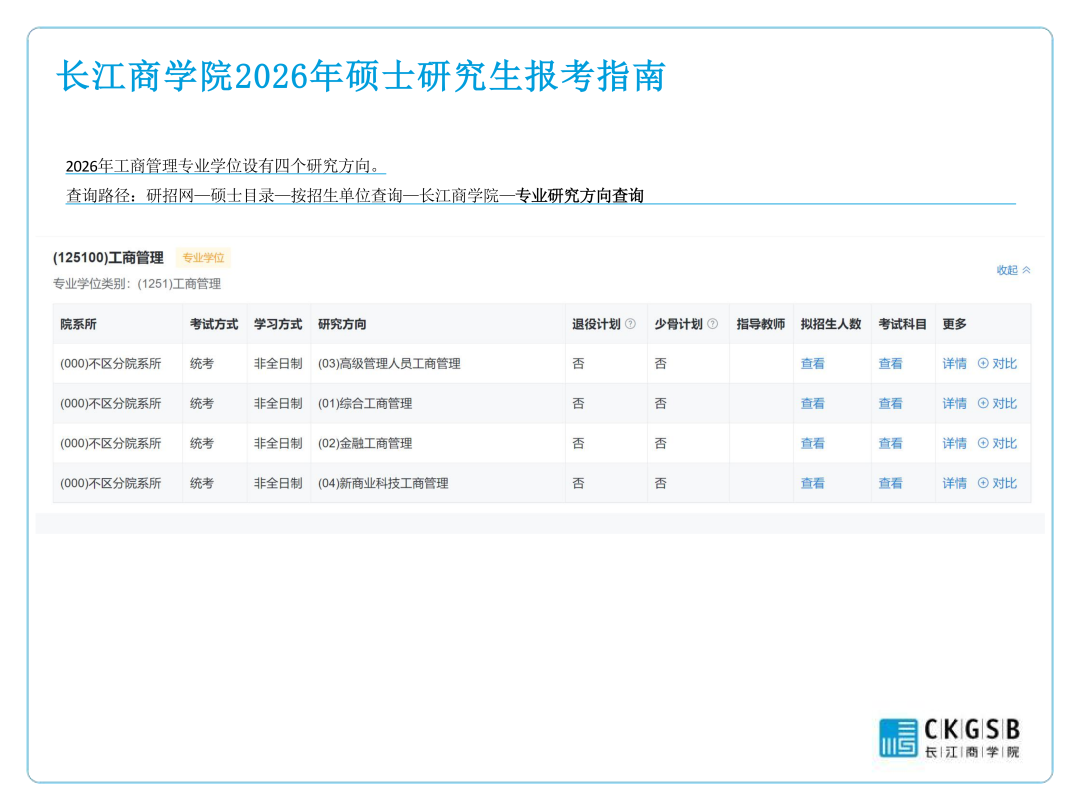
Task: Click the help icon beside 少骨计划
Action: [x=712, y=324]
